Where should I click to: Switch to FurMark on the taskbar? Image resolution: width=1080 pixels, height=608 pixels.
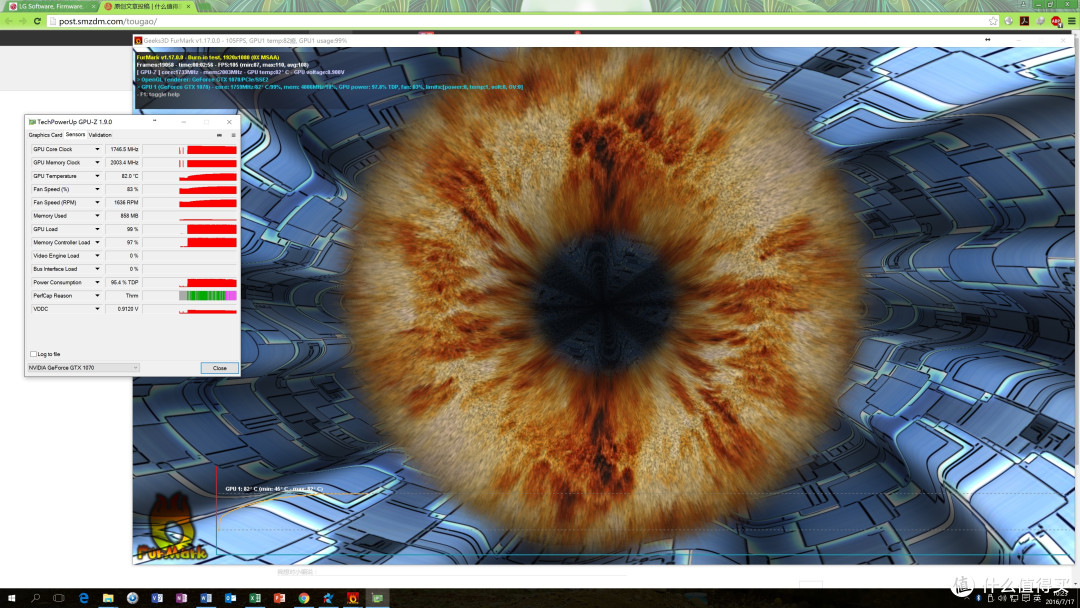(x=353, y=598)
